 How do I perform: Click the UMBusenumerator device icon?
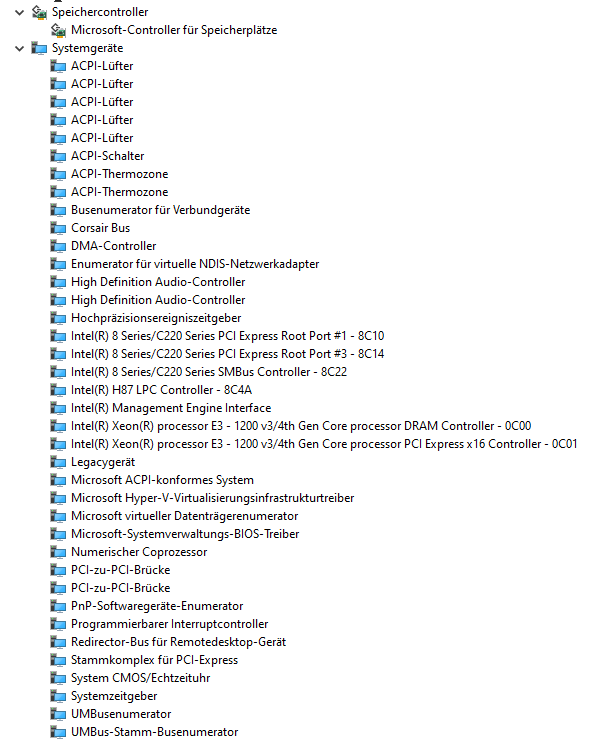pyautogui.click(x=58, y=714)
